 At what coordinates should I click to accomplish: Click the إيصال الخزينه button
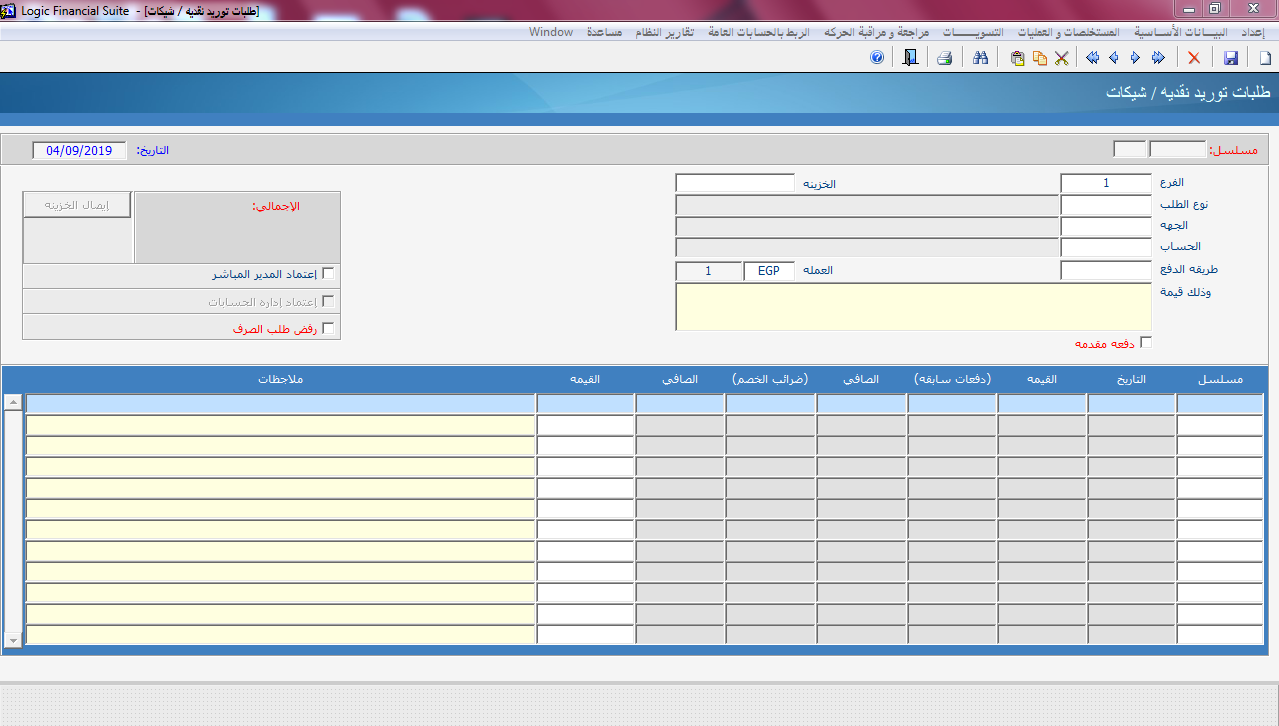pos(78,206)
